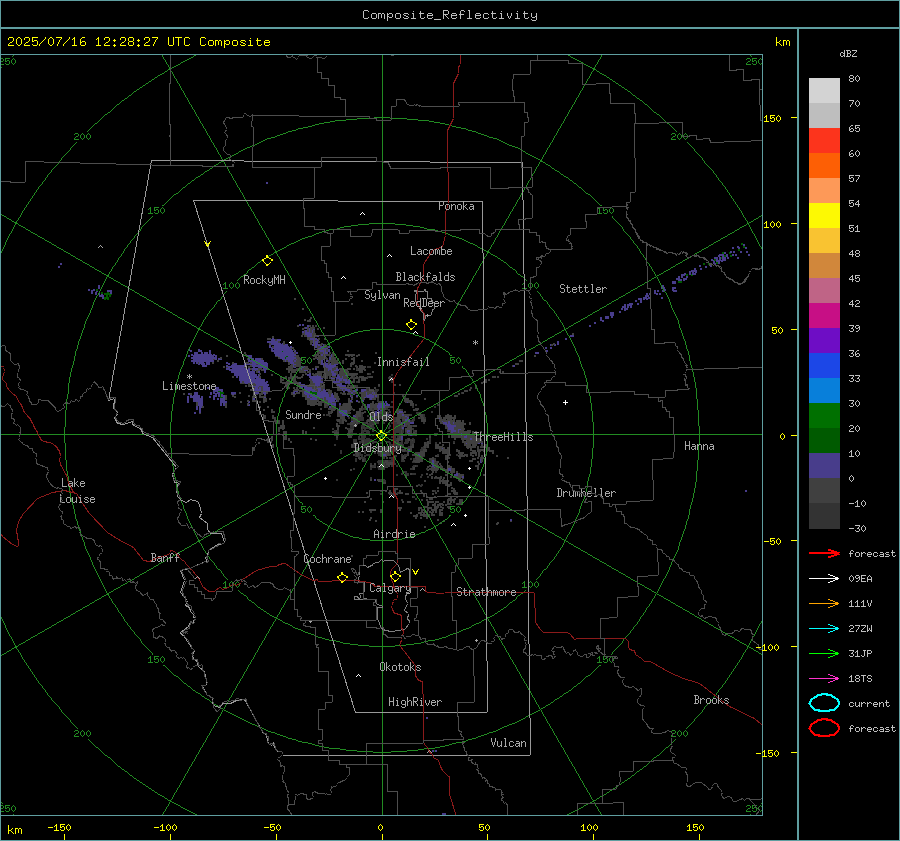900x841 pixels.
Task: Click the magenta 18TS arrow legend icon
Action: pyautogui.click(x=824, y=679)
